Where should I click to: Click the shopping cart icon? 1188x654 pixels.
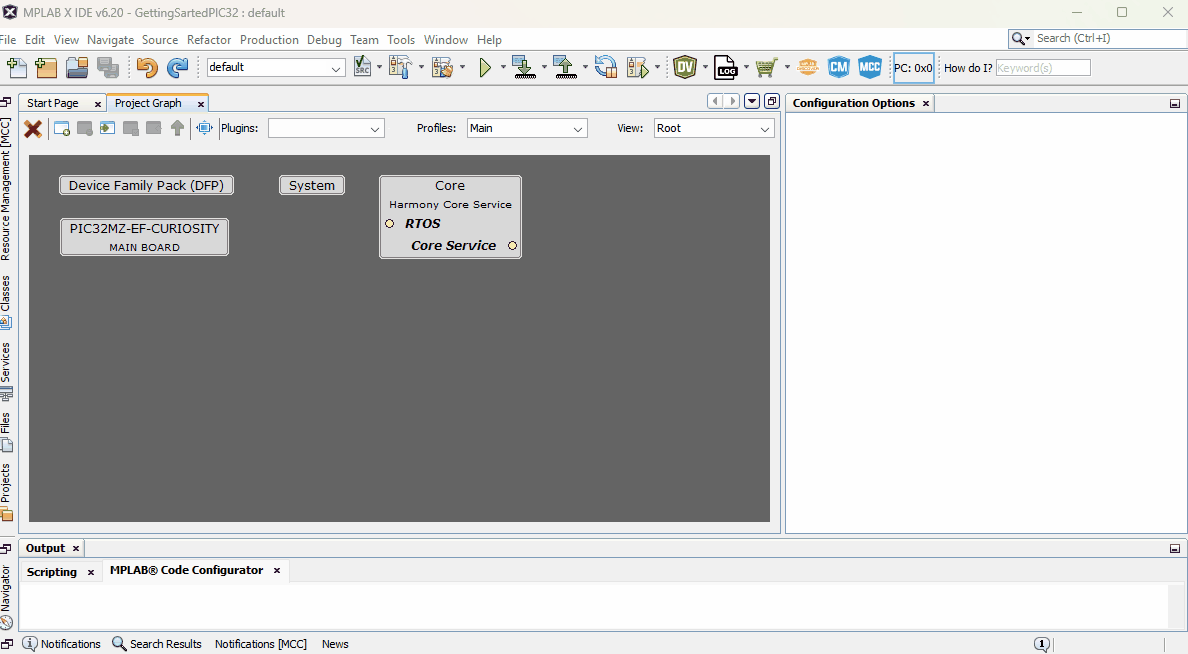point(766,67)
